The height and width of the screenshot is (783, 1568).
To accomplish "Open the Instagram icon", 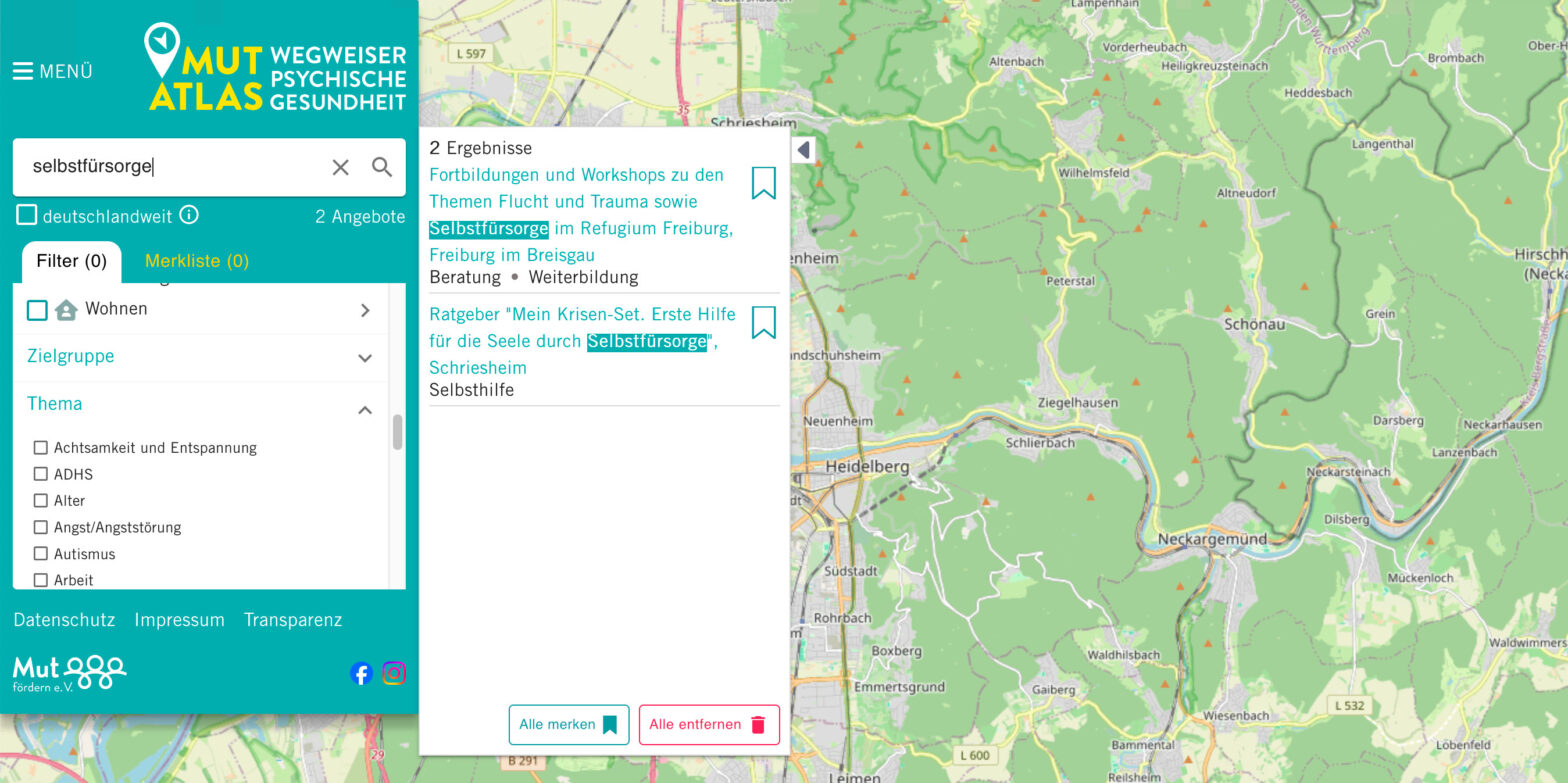I will 394,674.
